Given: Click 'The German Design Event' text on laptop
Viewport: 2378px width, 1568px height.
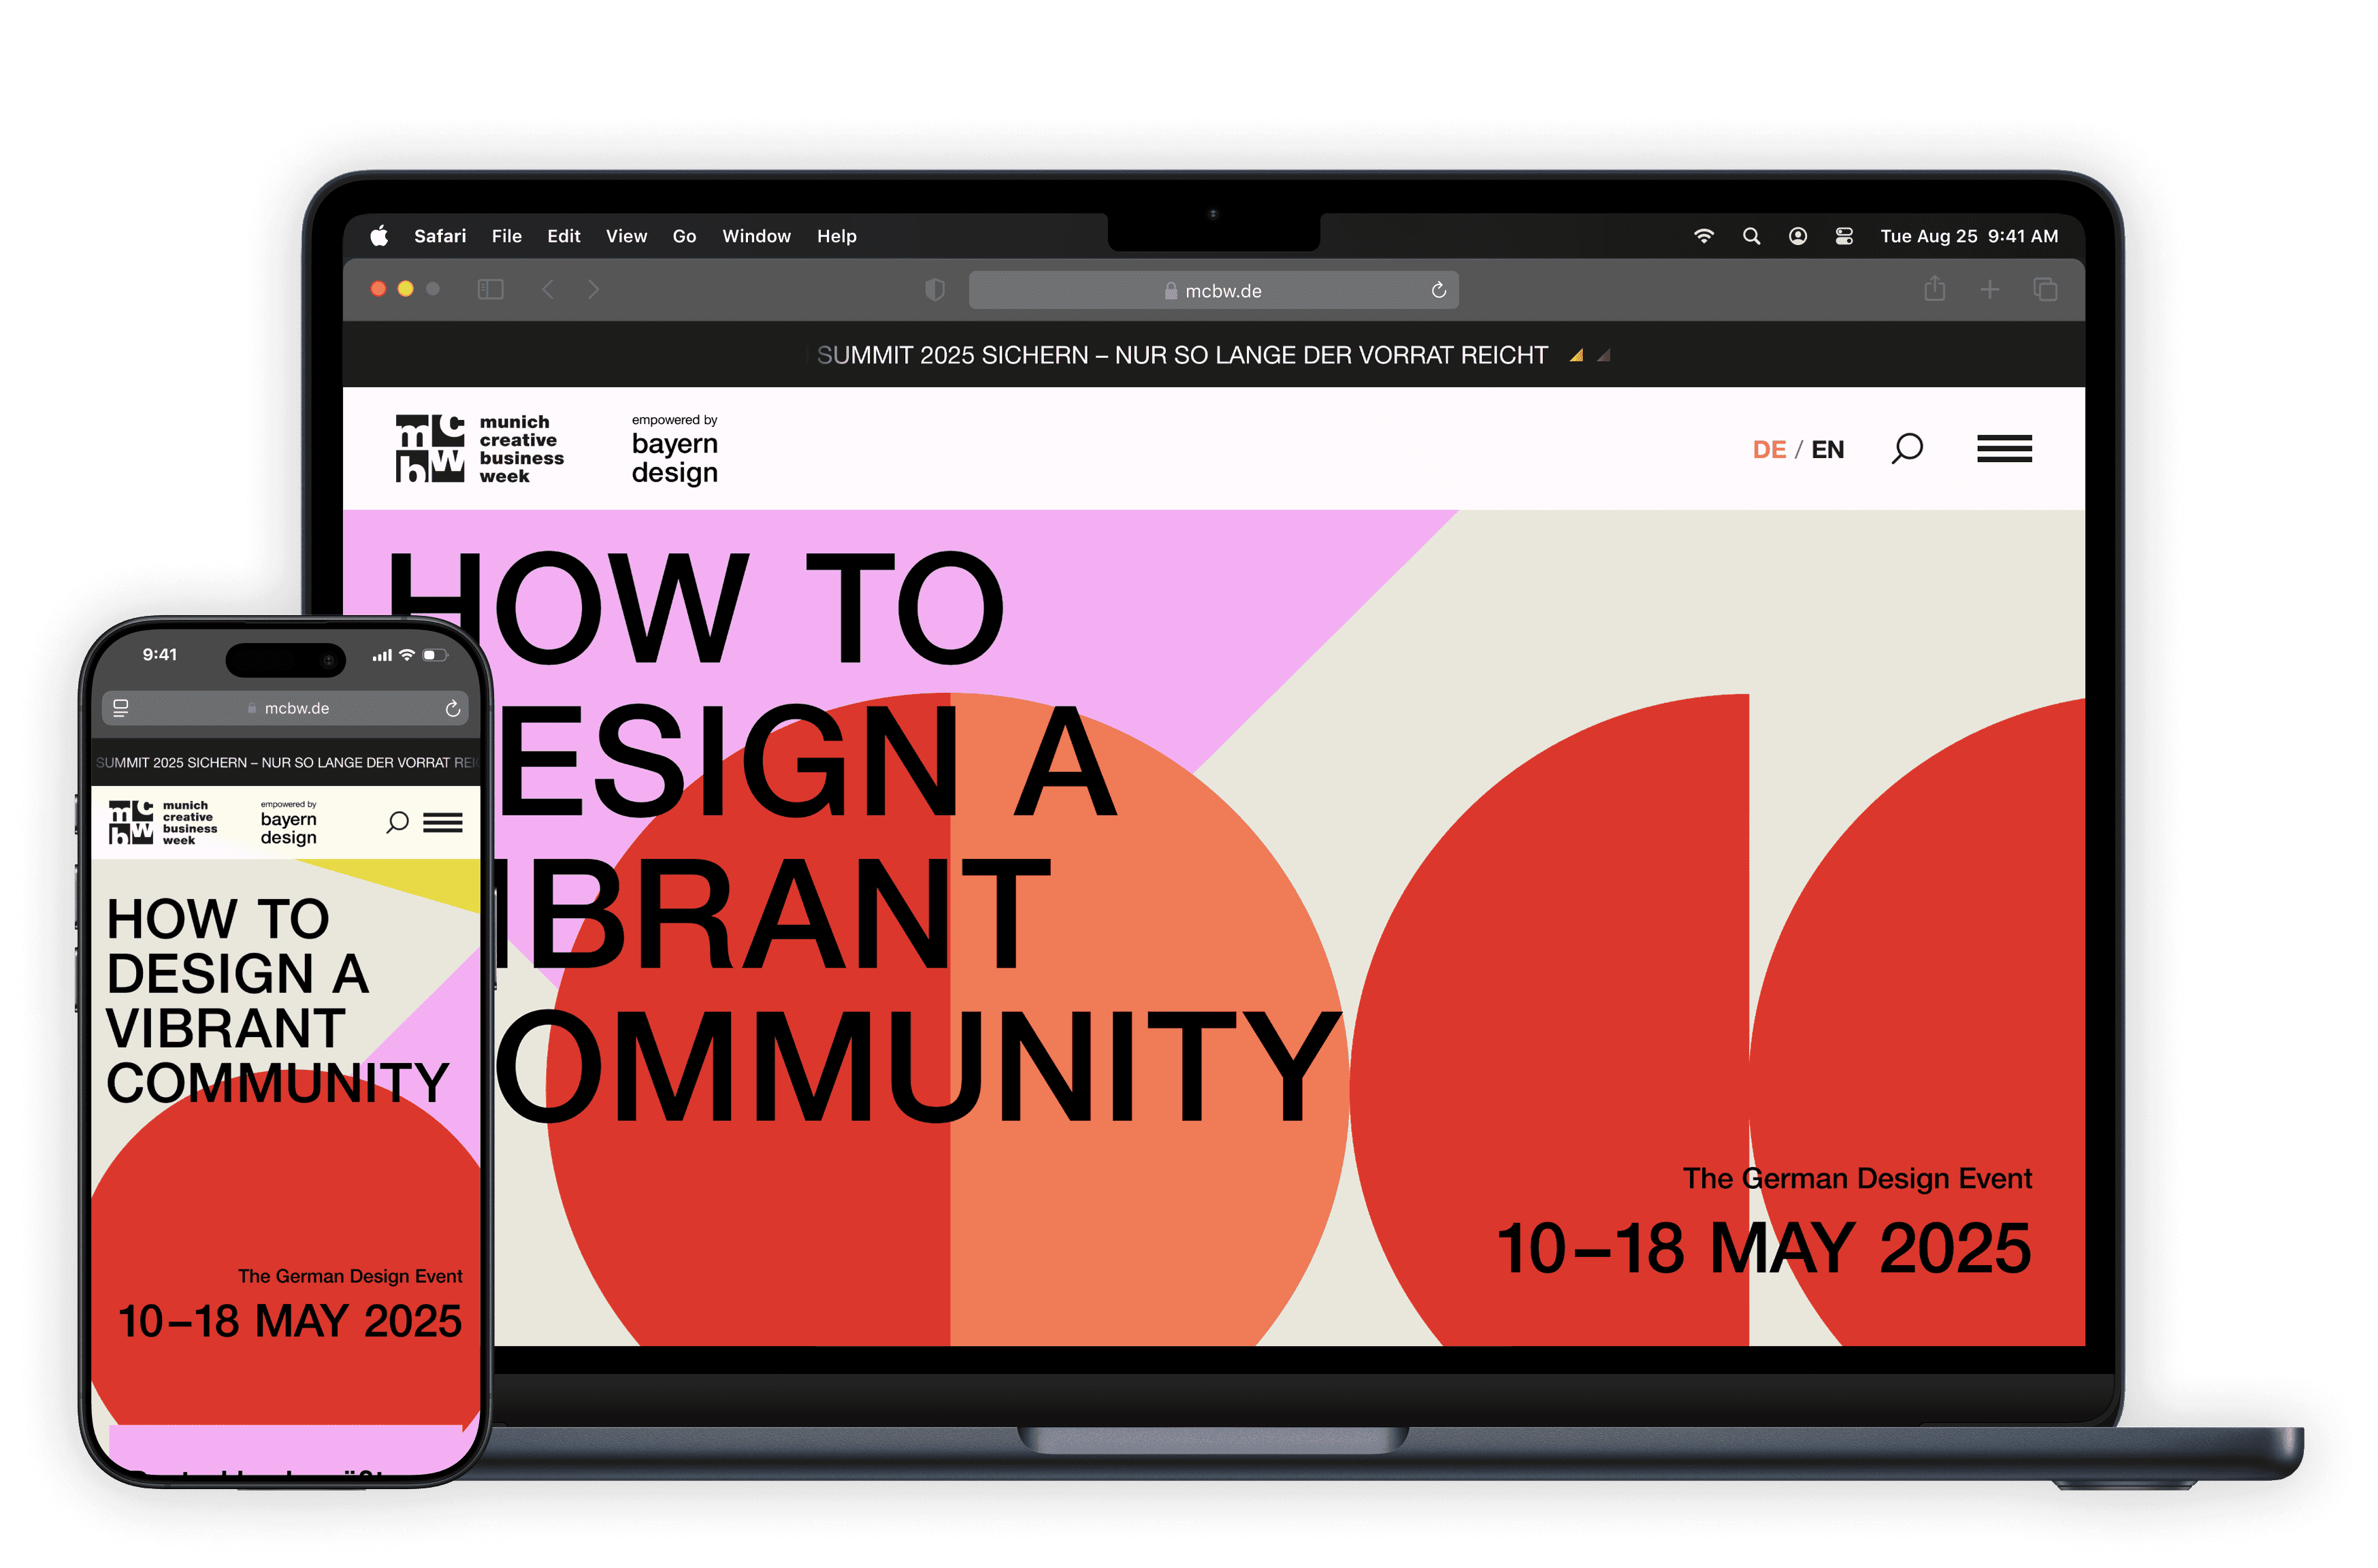Looking at the screenshot, I should click(x=1857, y=1178).
